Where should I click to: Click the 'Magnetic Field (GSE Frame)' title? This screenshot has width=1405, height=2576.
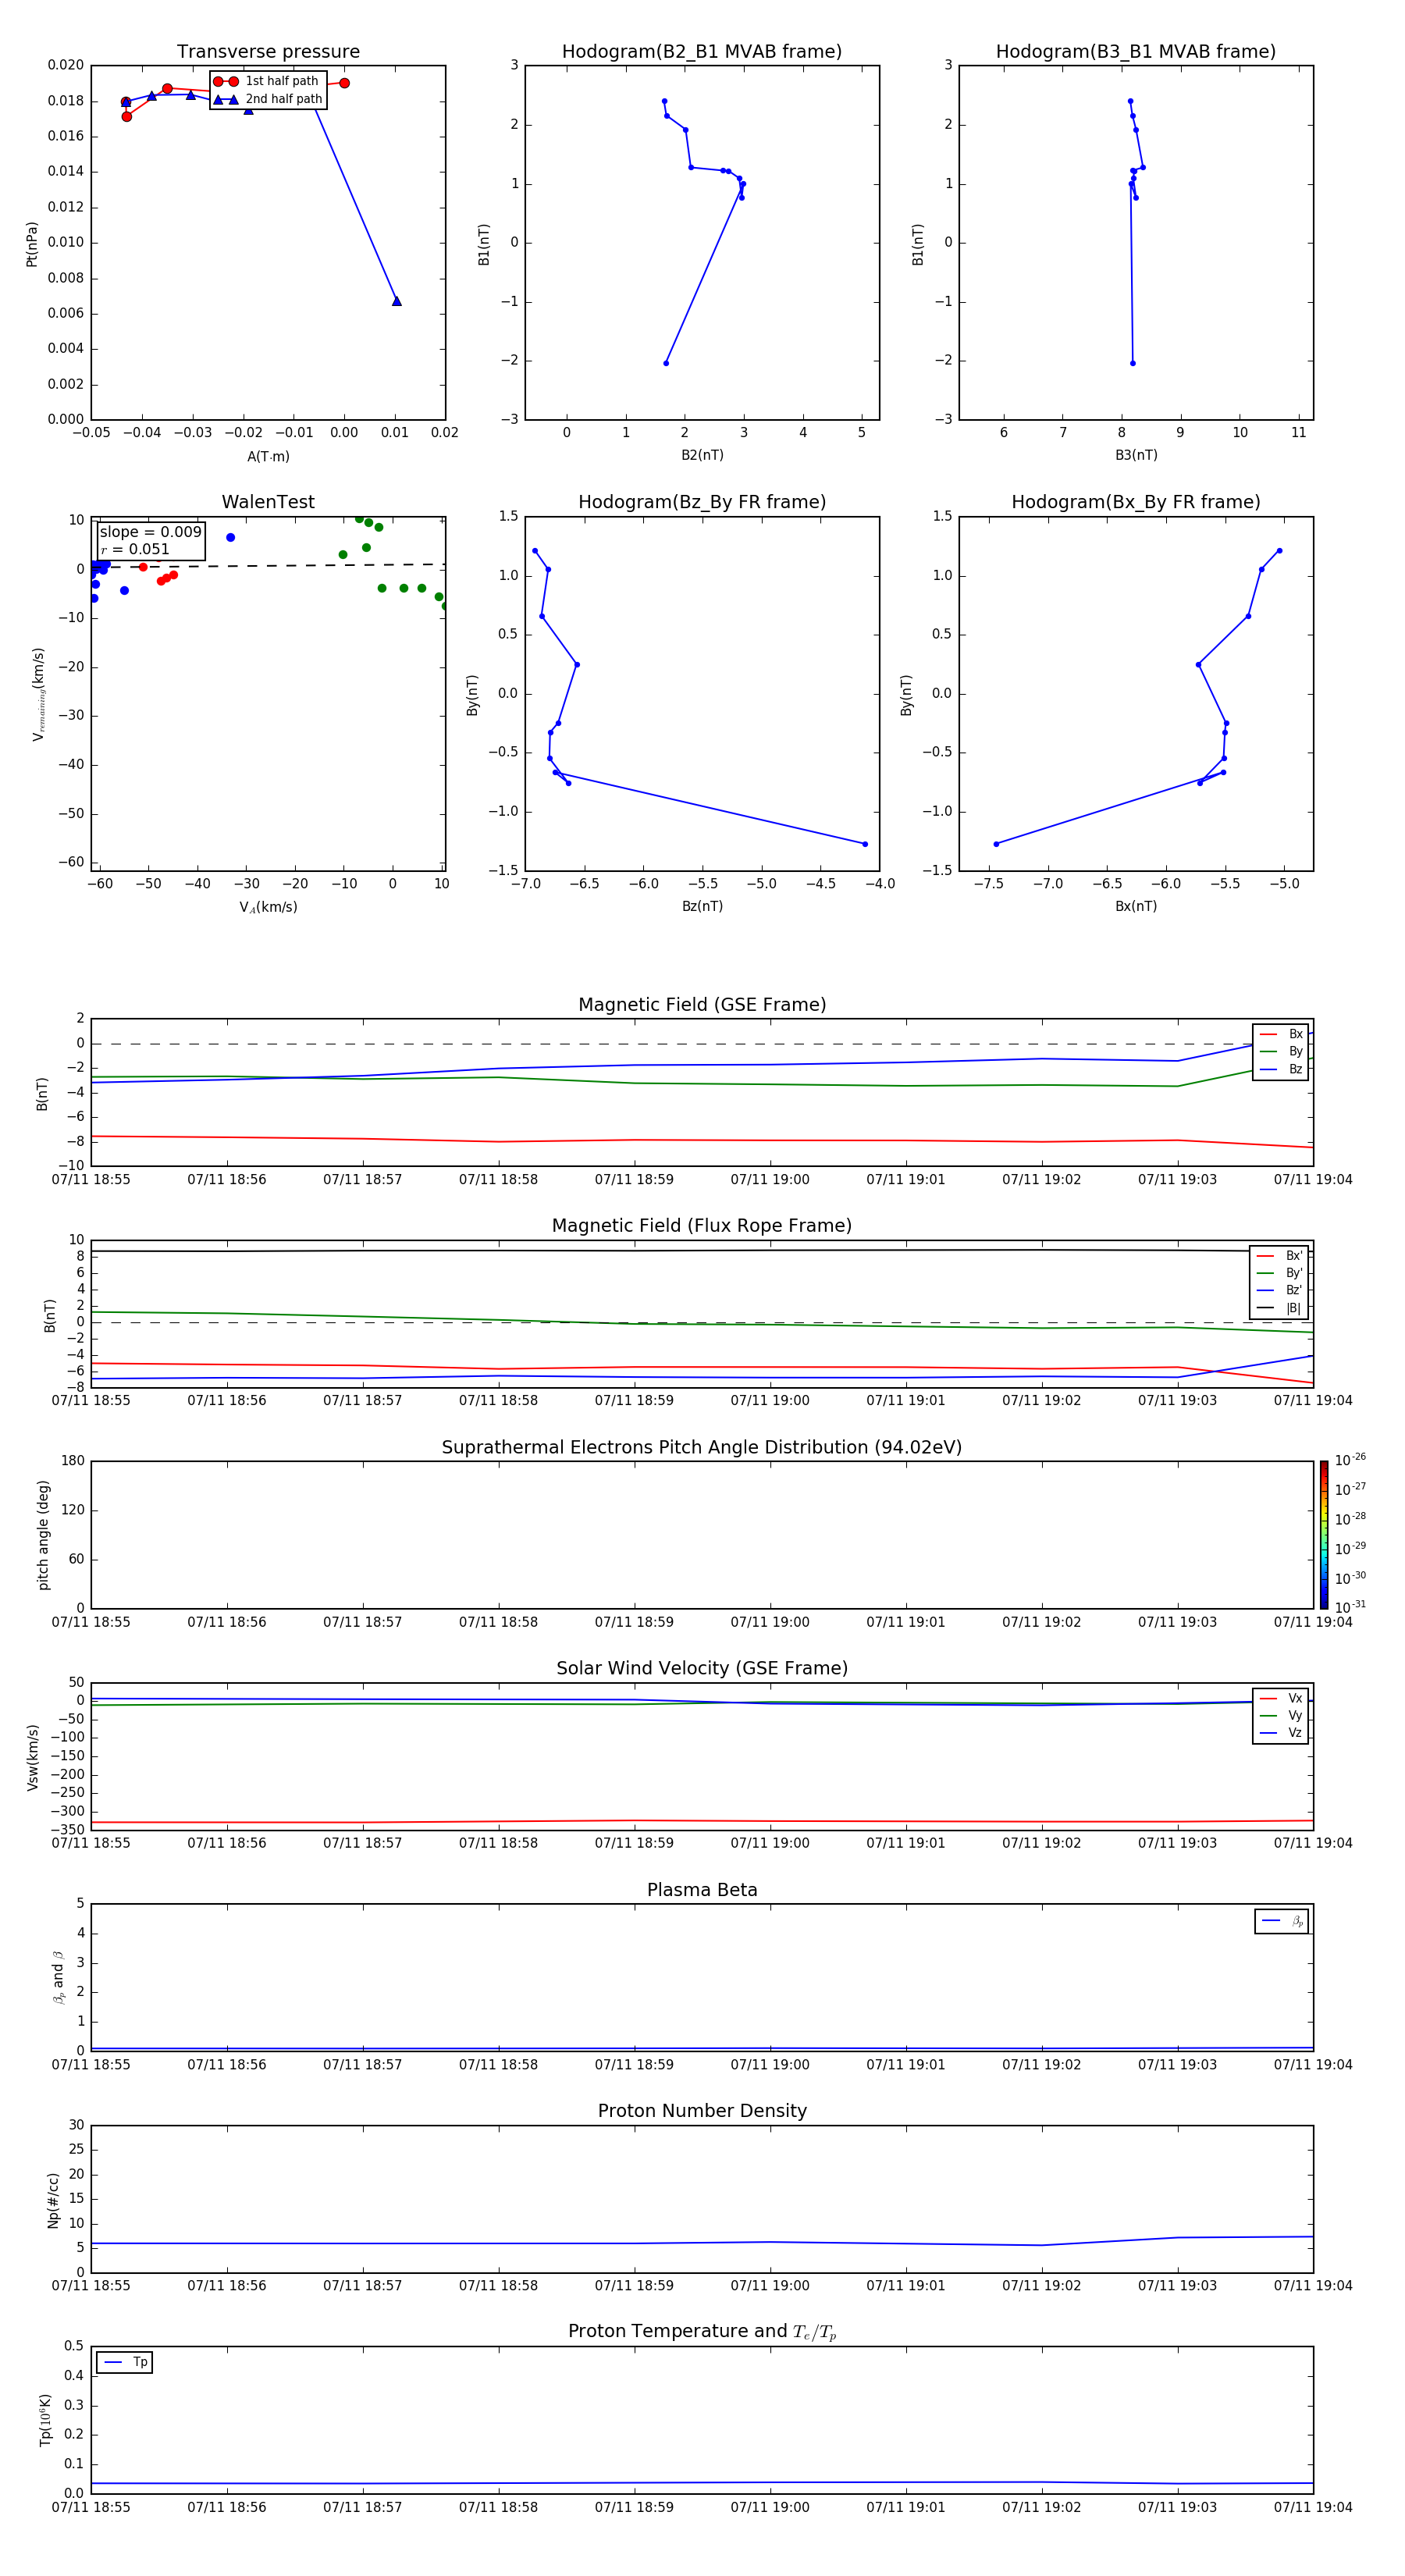tap(702, 1005)
